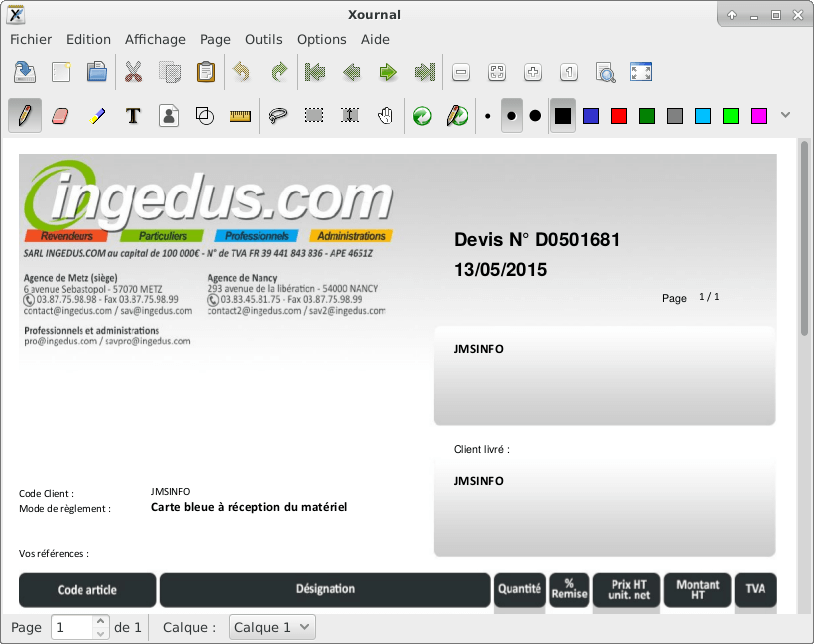Click the Xournal window menu icon
This screenshot has width=814, height=644.
click(16, 15)
